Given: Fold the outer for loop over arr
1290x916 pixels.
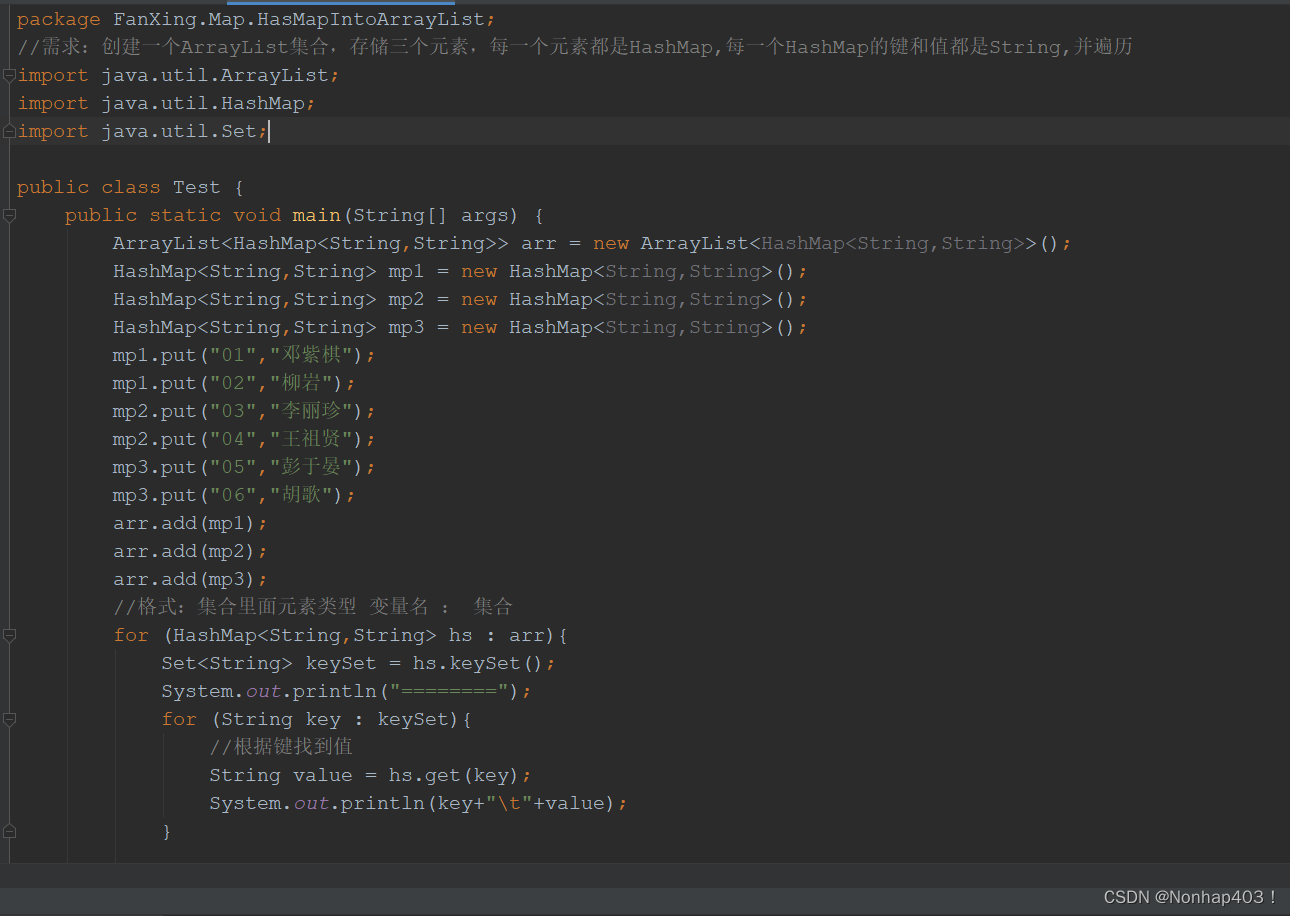Looking at the screenshot, I should tap(9, 635).
